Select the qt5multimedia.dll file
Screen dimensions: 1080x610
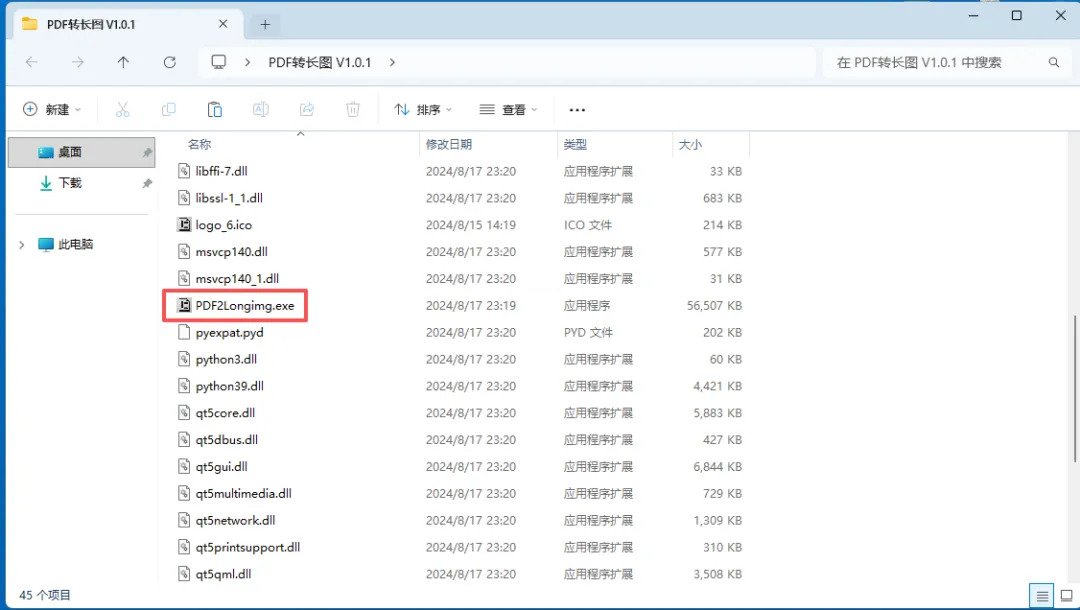point(243,493)
